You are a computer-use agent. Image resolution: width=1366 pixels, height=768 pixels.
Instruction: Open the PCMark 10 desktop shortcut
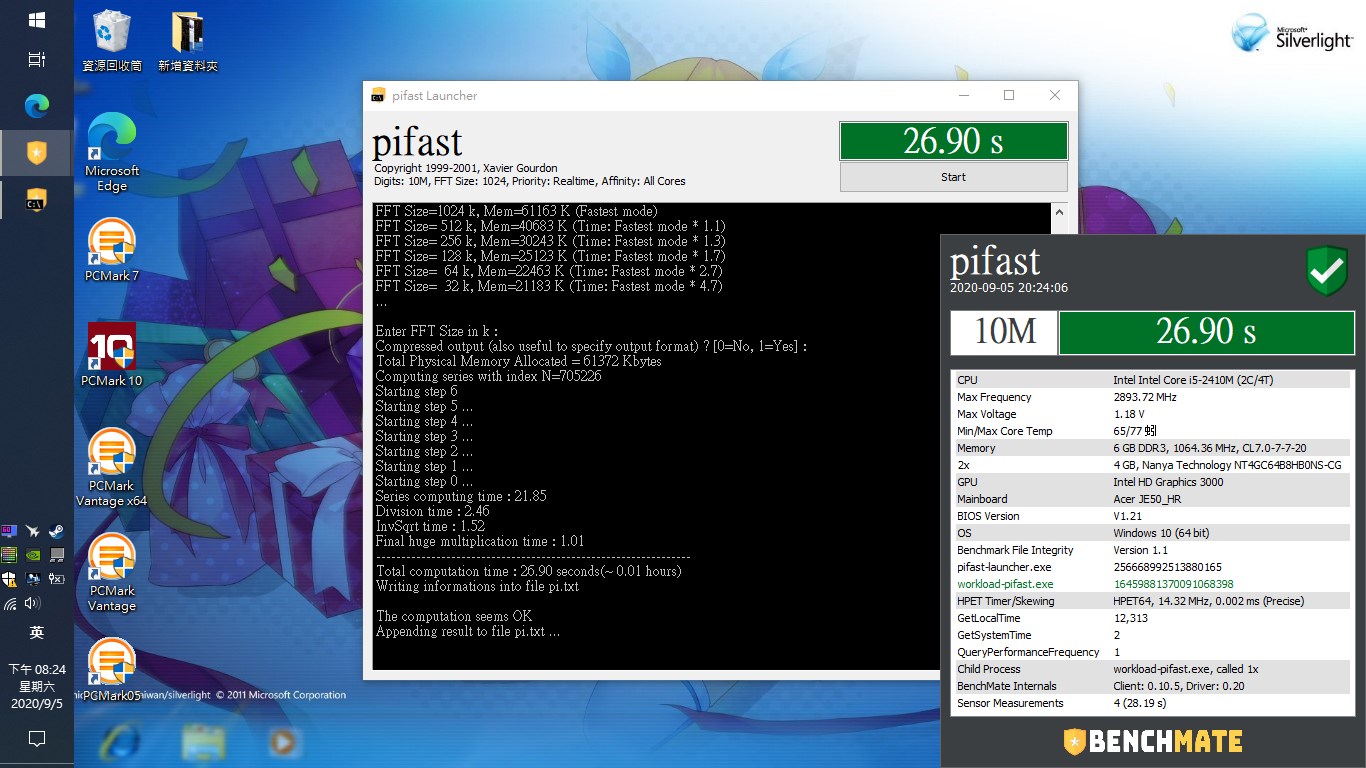pos(112,355)
